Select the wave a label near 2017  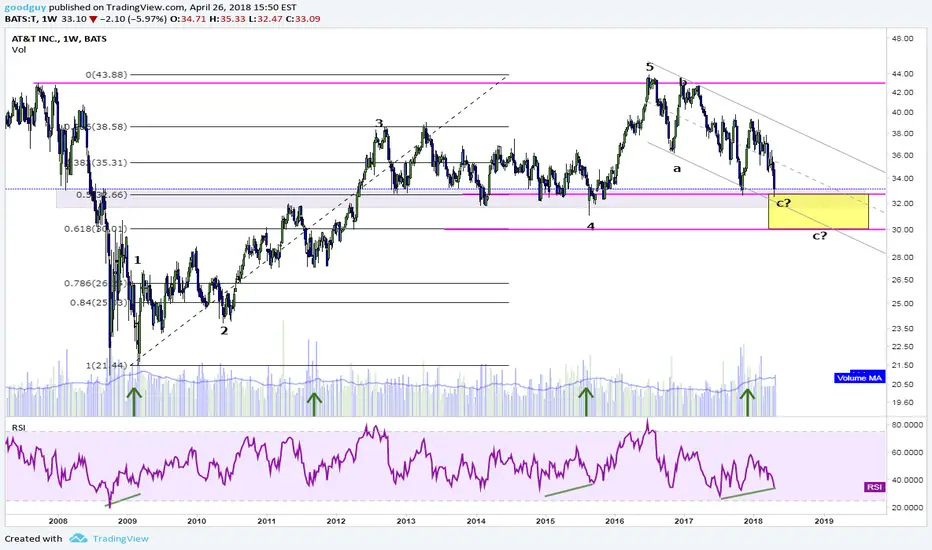tap(676, 168)
